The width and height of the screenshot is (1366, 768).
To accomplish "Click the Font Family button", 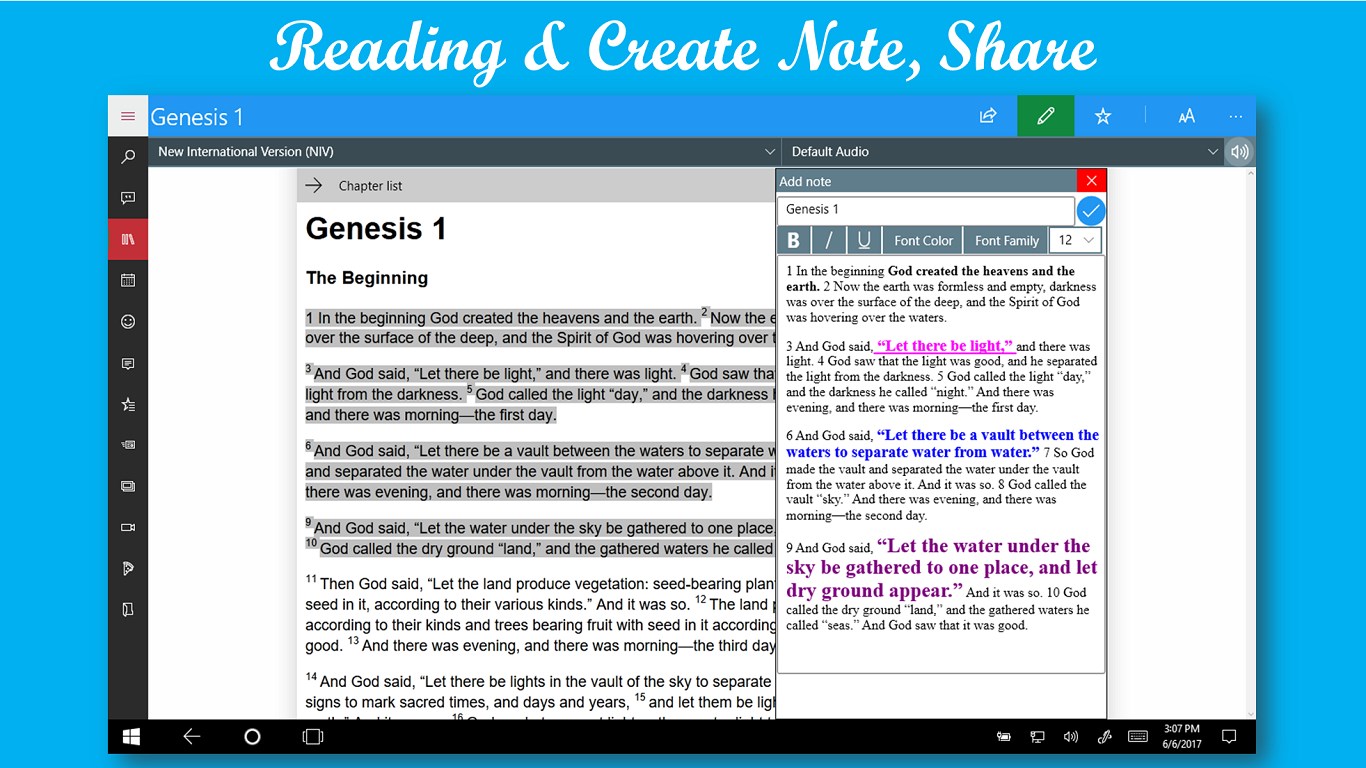I will (x=1006, y=240).
